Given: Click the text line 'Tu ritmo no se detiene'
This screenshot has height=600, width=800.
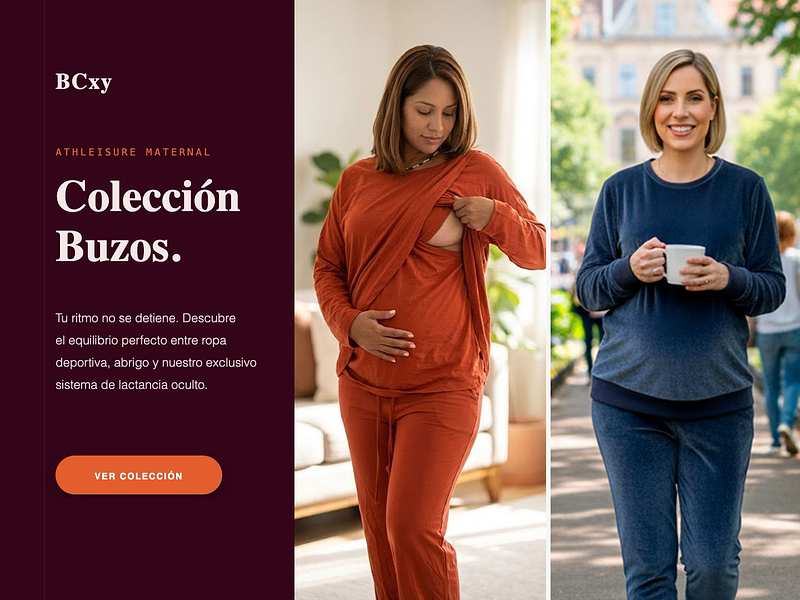Looking at the screenshot, I should click(116, 318).
